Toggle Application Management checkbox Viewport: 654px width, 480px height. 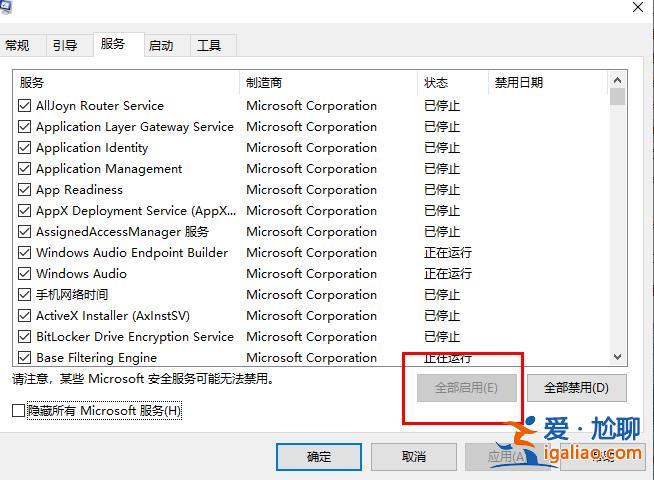tap(25, 168)
